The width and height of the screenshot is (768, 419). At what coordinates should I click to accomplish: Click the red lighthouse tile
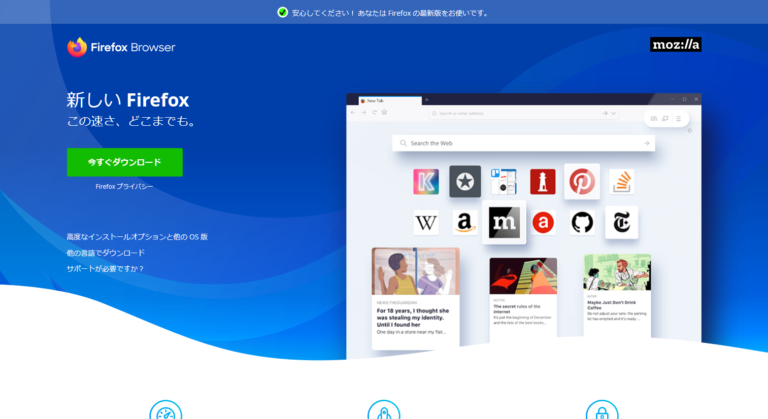543,182
